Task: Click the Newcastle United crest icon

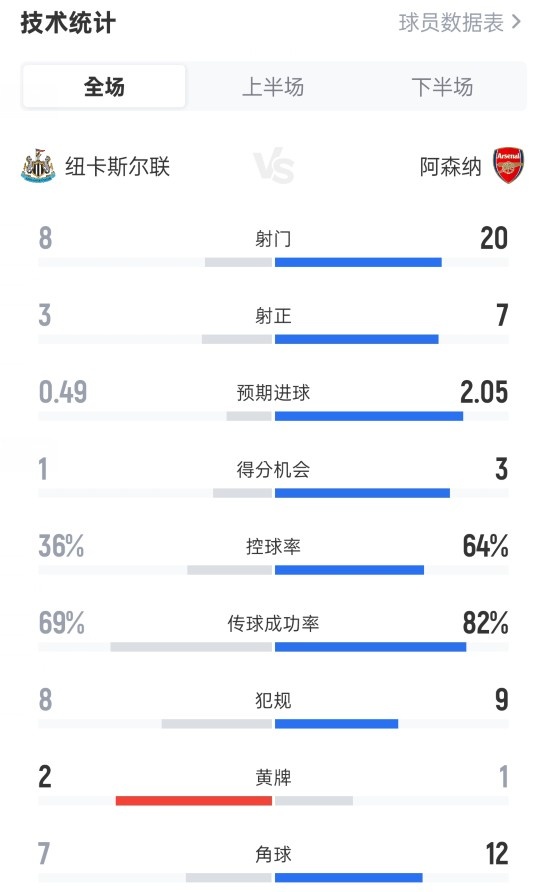Action: click(x=38, y=166)
